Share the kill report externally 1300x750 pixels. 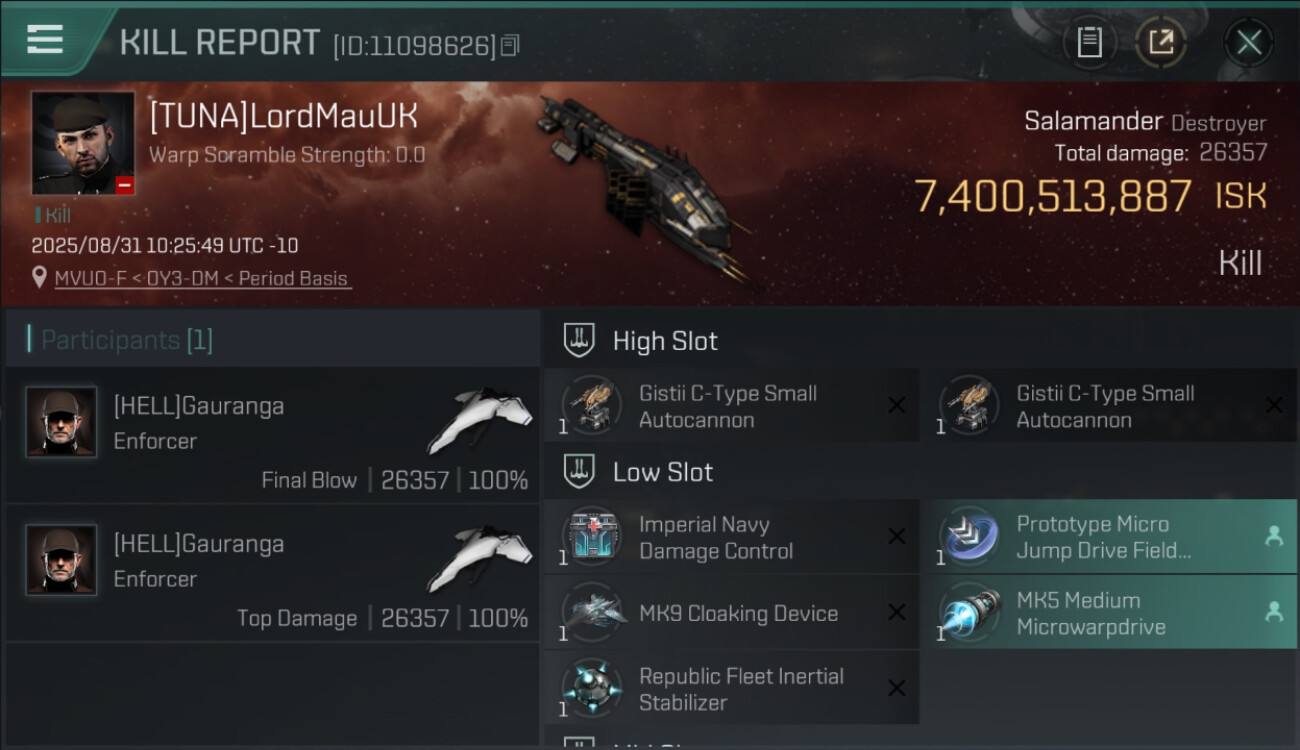coord(1160,42)
